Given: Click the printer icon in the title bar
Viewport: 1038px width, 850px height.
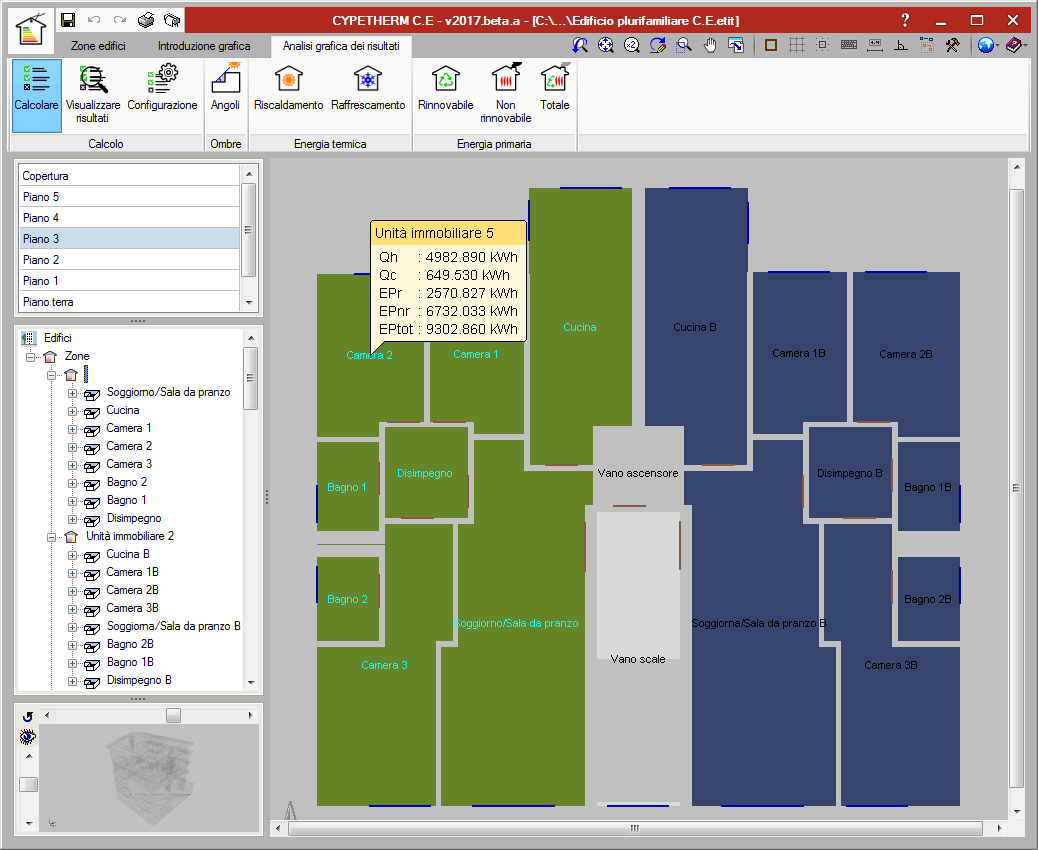Looking at the screenshot, I should 146,21.
